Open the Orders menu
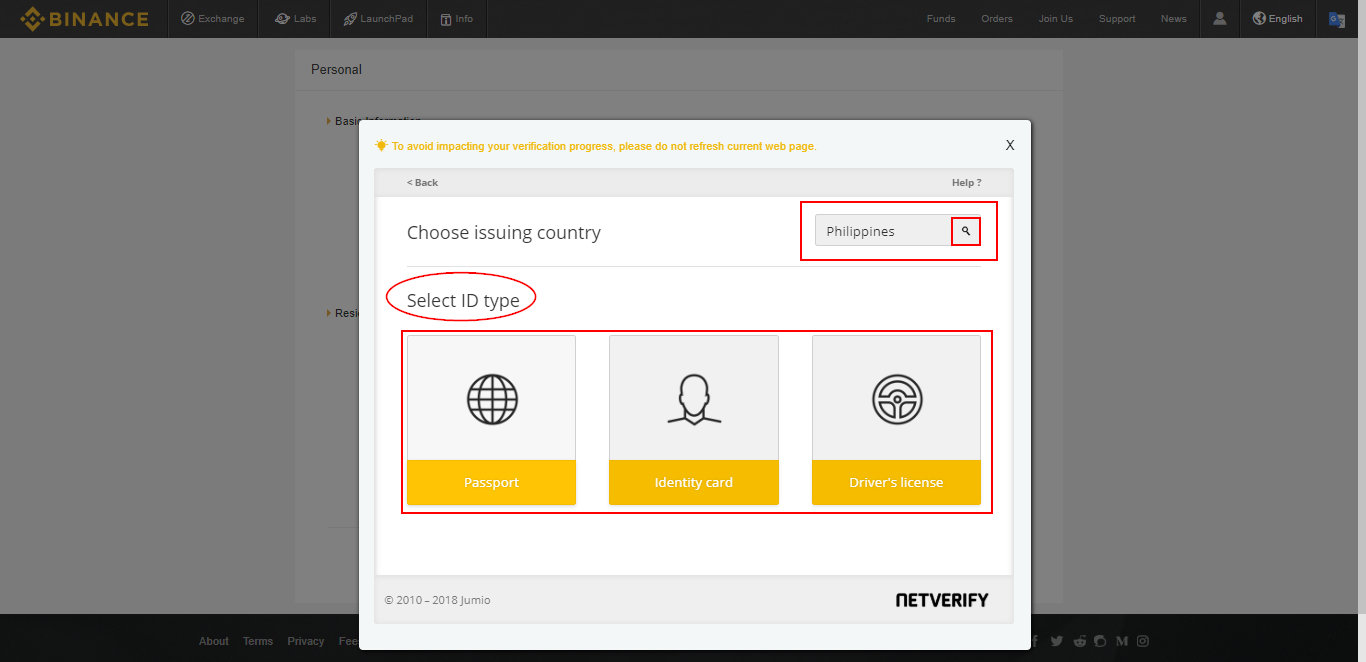The image size is (1366, 662). 997,19
